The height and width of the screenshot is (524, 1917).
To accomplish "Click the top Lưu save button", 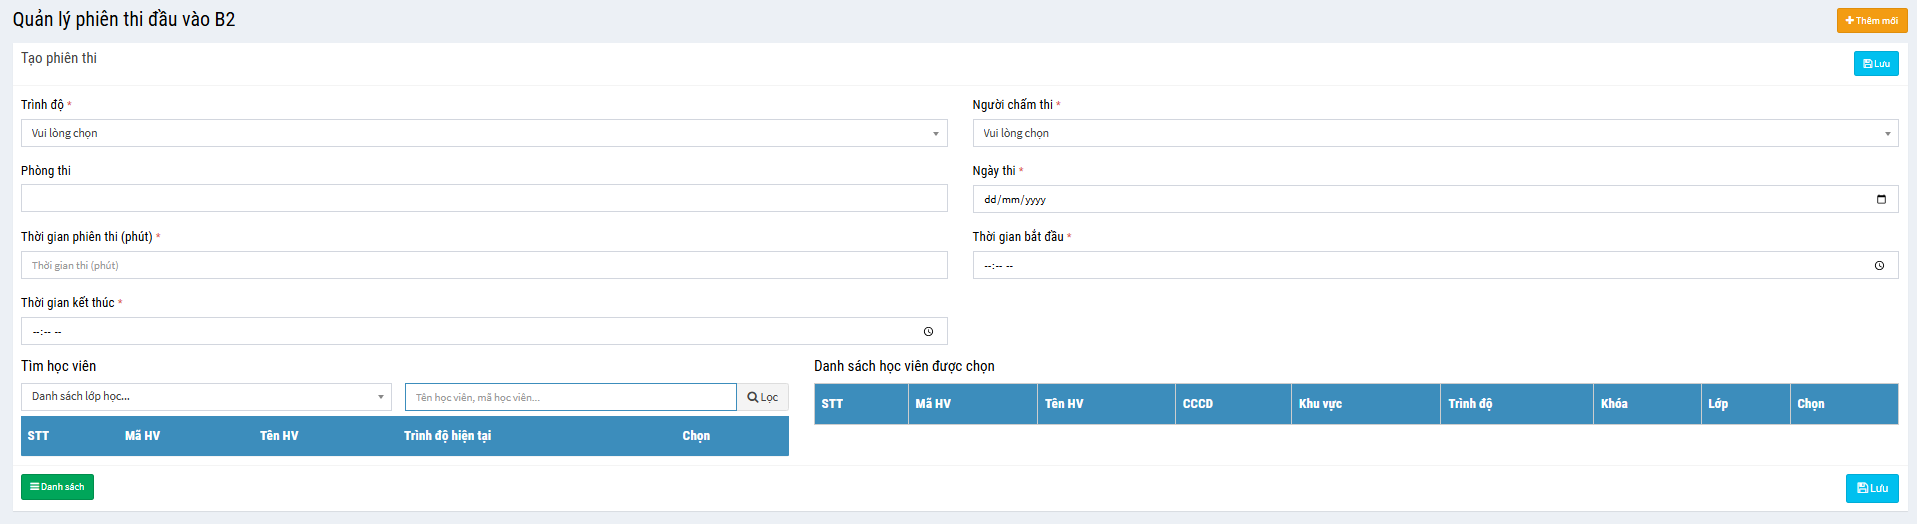I will tap(1875, 64).
